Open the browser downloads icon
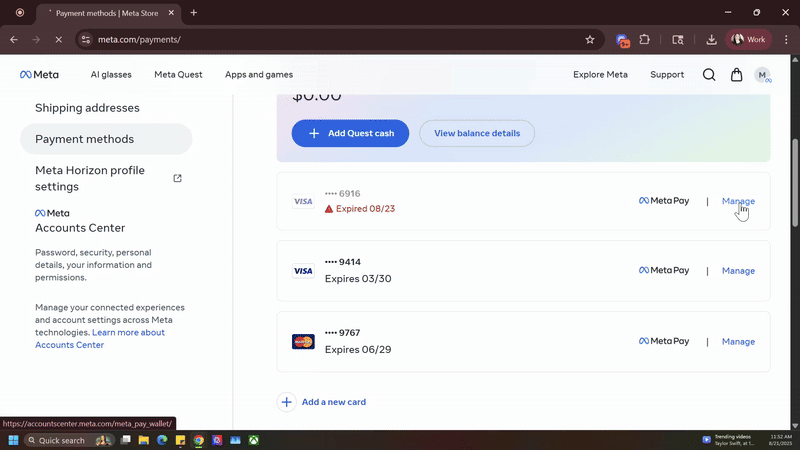Viewport: 800px width, 450px height. 711,40
